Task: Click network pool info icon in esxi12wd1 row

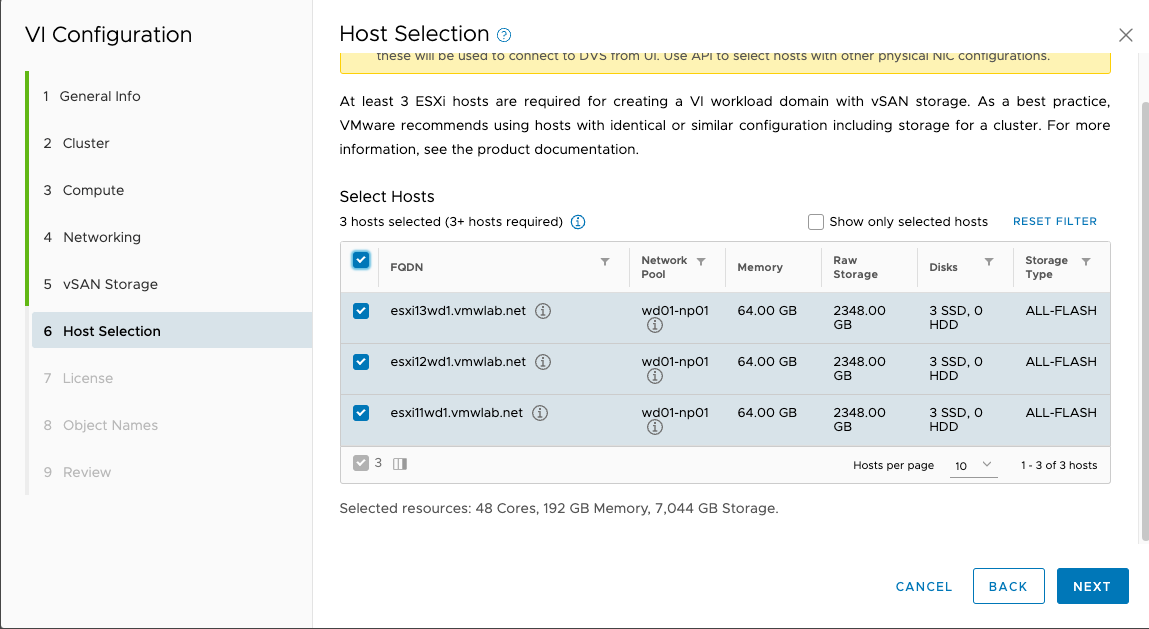Action: coord(655,376)
